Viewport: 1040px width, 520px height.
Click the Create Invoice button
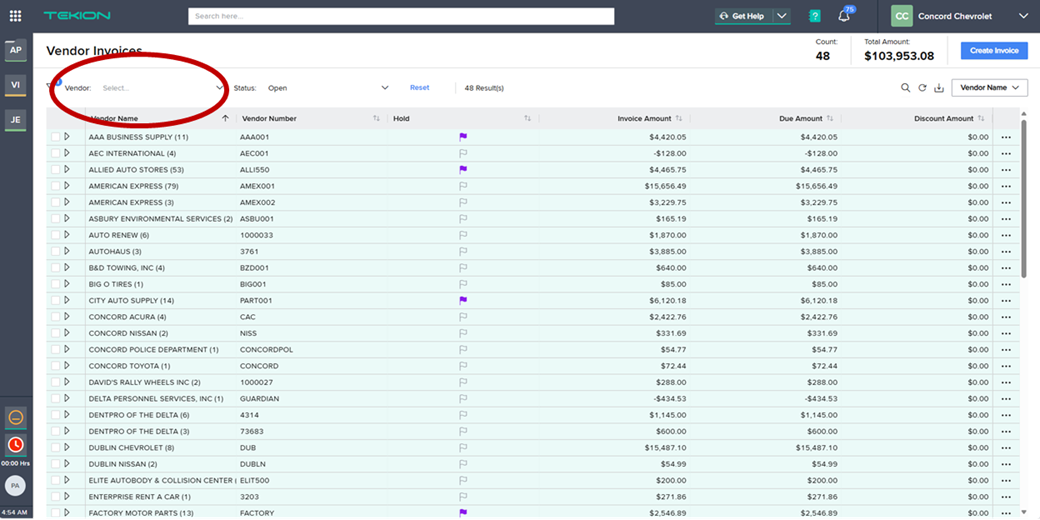click(x=993, y=50)
